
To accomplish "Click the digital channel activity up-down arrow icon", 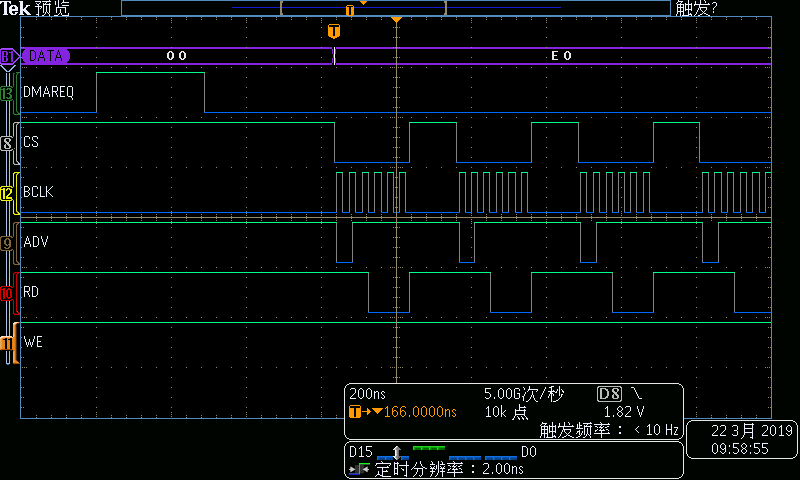I will [x=396, y=452].
